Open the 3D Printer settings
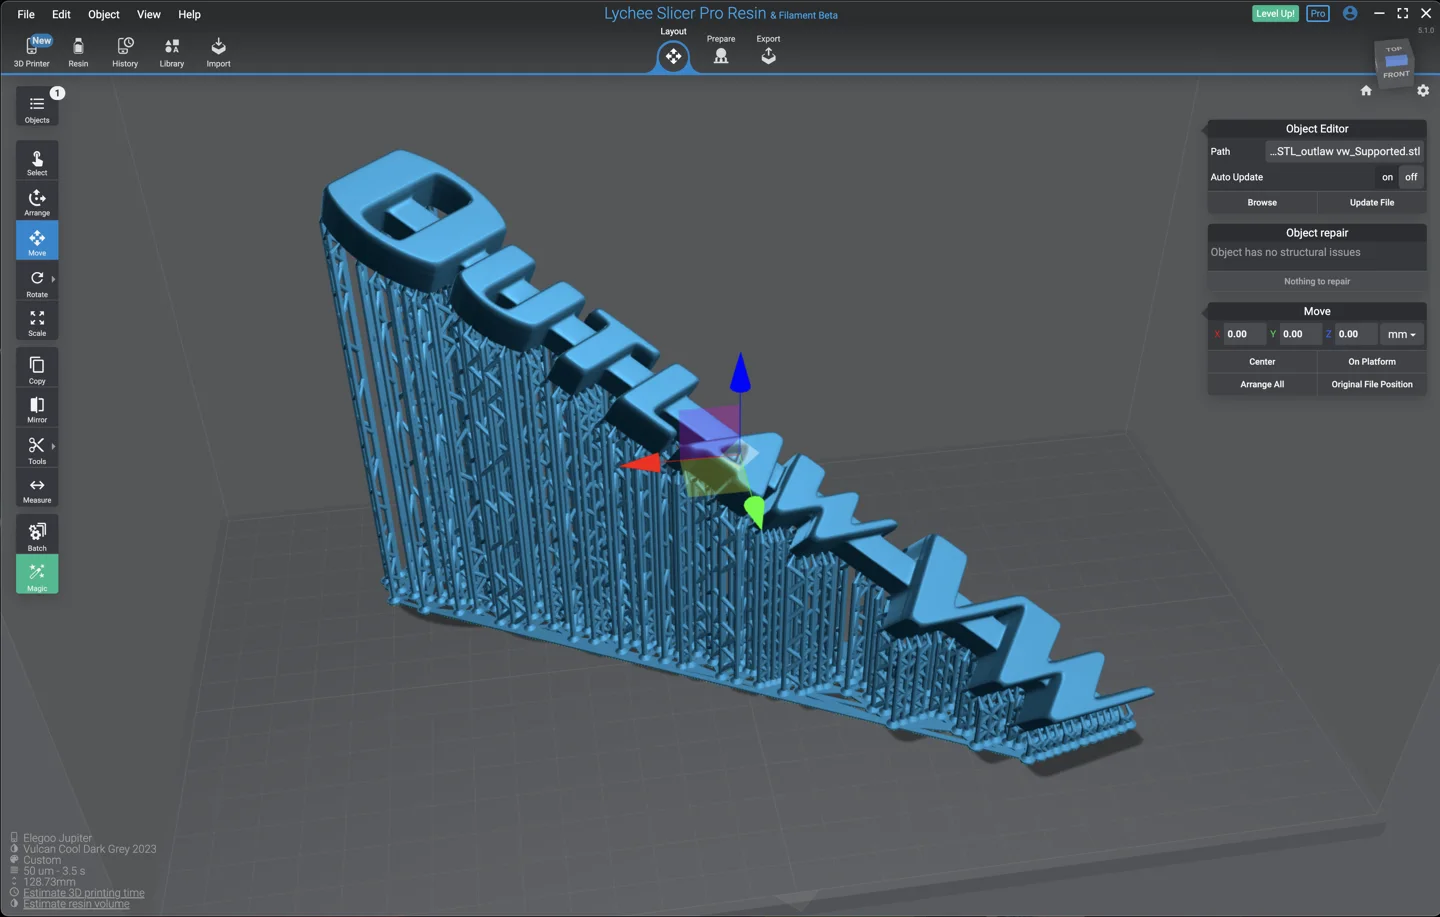 click(32, 51)
